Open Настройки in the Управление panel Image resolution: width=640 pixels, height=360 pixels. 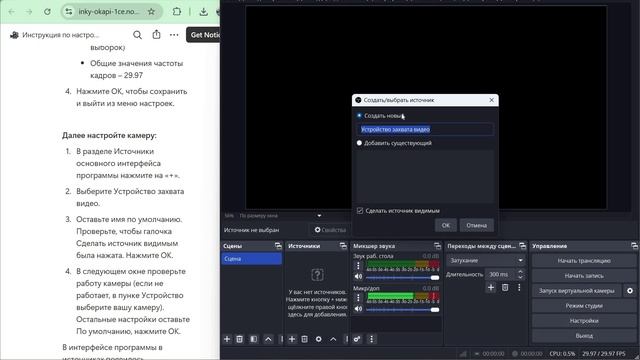pos(584,321)
